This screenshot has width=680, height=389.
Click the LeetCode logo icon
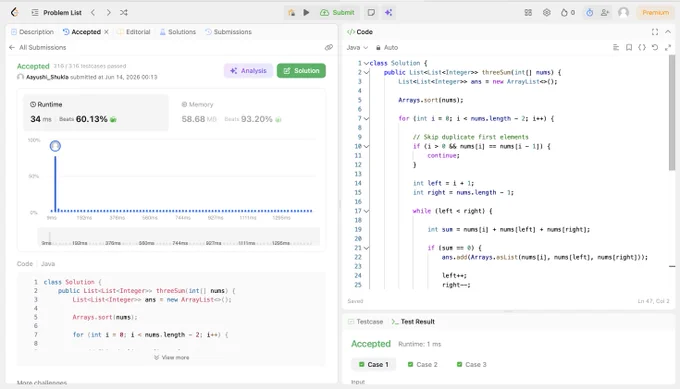coord(15,12)
